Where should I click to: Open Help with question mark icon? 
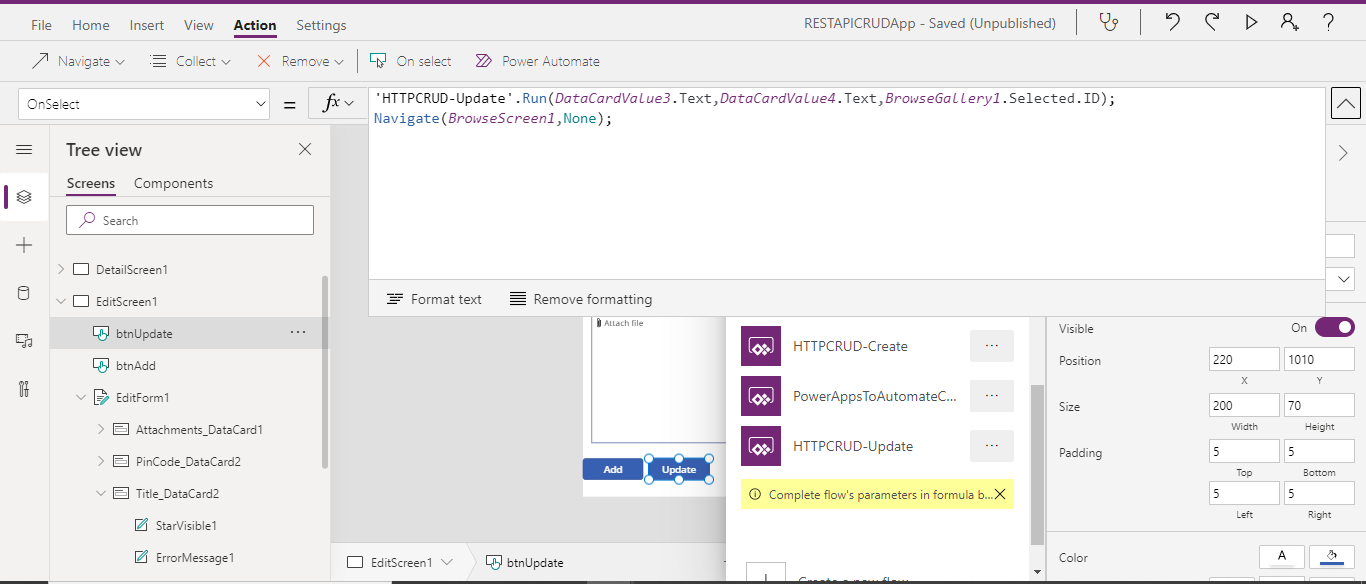pos(1327,22)
